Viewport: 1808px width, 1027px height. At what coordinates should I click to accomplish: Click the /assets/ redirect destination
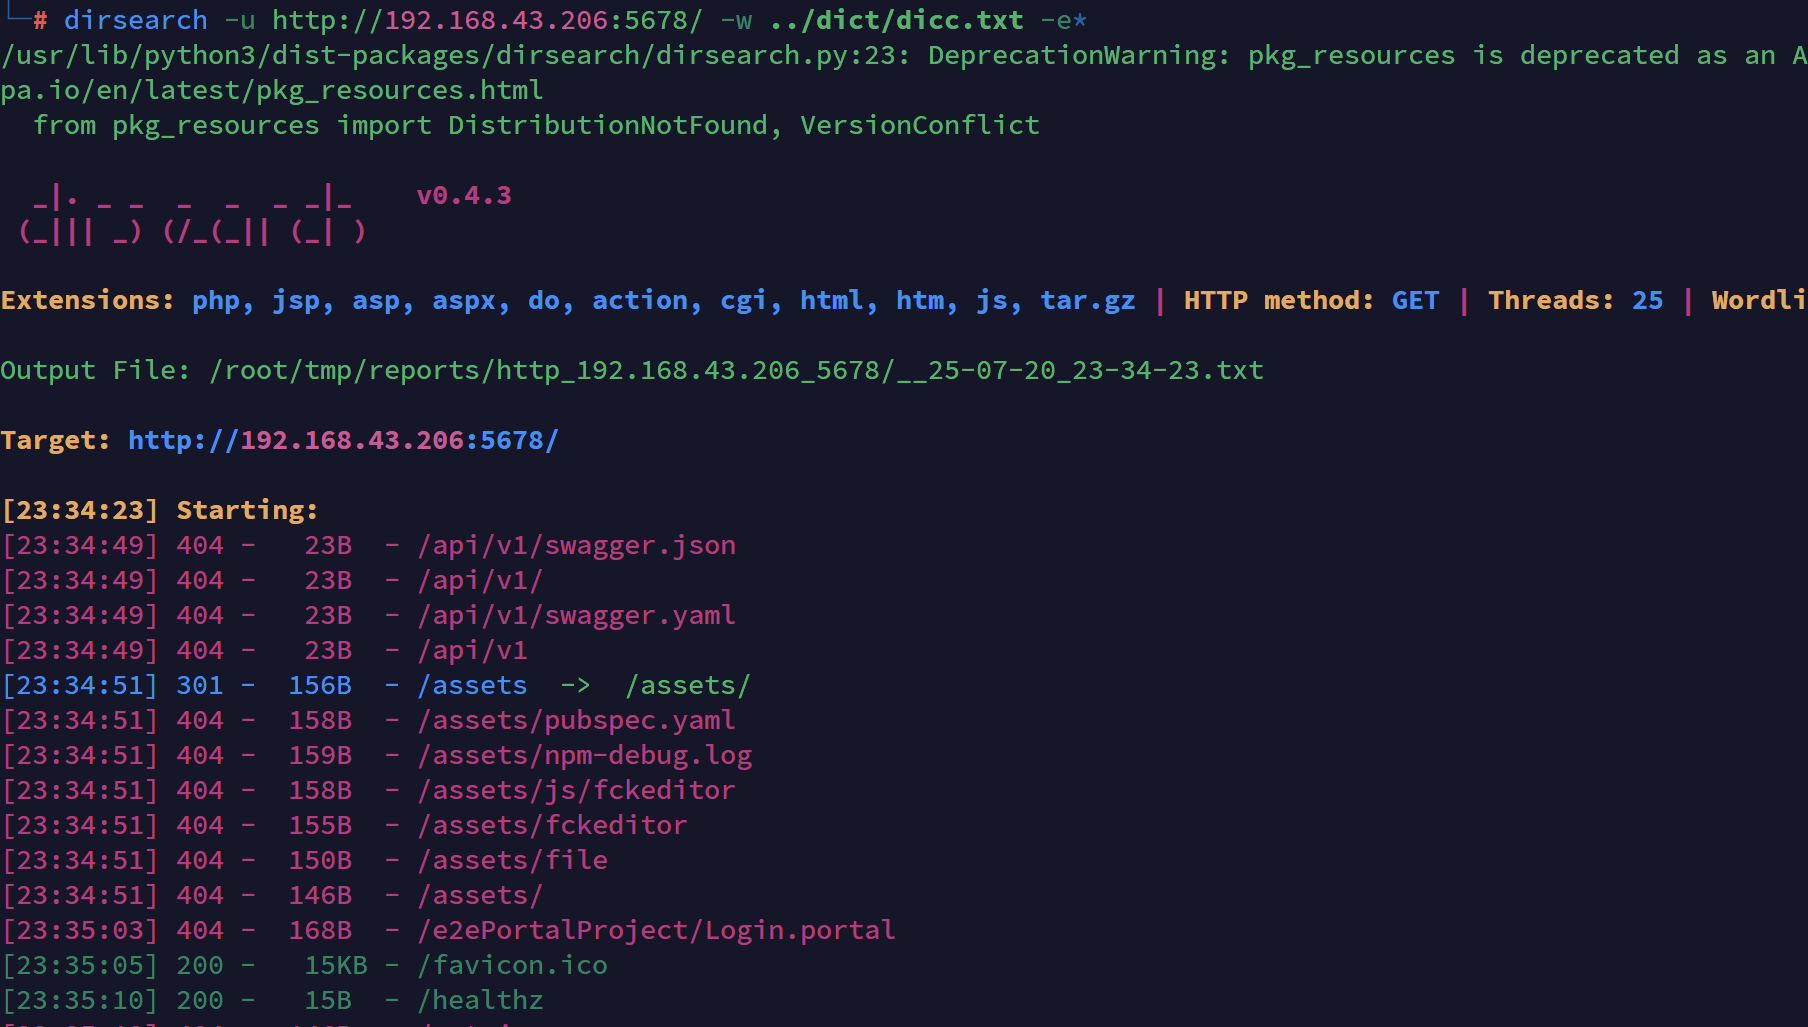pos(688,685)
